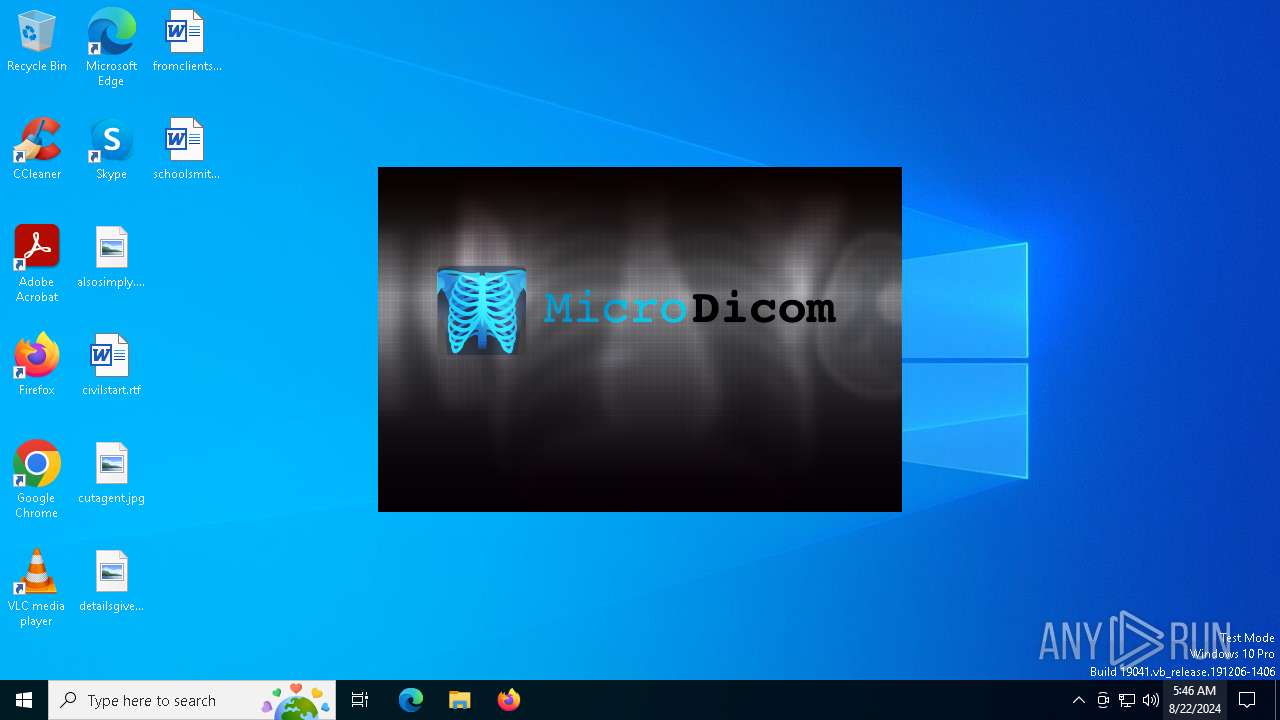This screenshot has width=1280, height=720.
Task: Open File Explorer from the taskbar
Action: 460,700
